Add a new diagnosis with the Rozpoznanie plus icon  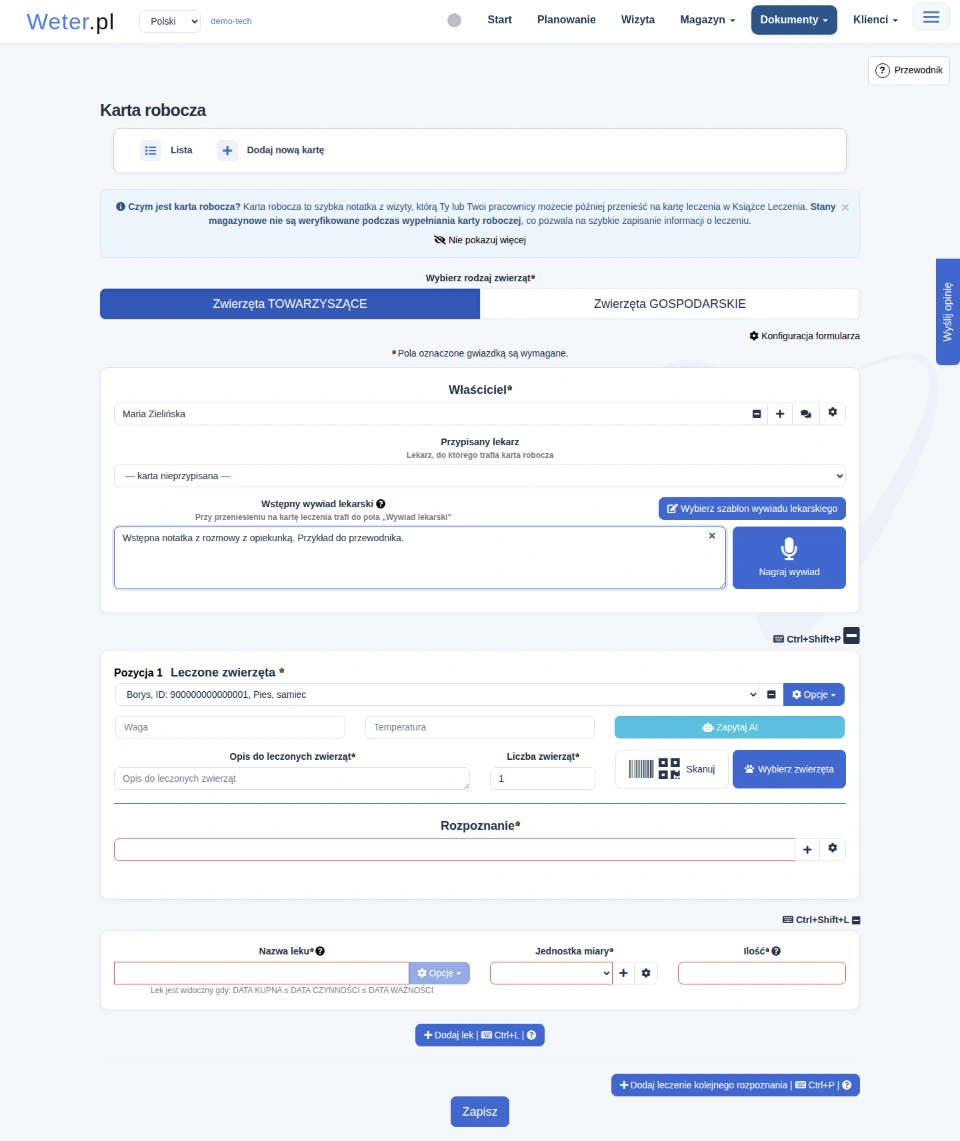[807, 849]
